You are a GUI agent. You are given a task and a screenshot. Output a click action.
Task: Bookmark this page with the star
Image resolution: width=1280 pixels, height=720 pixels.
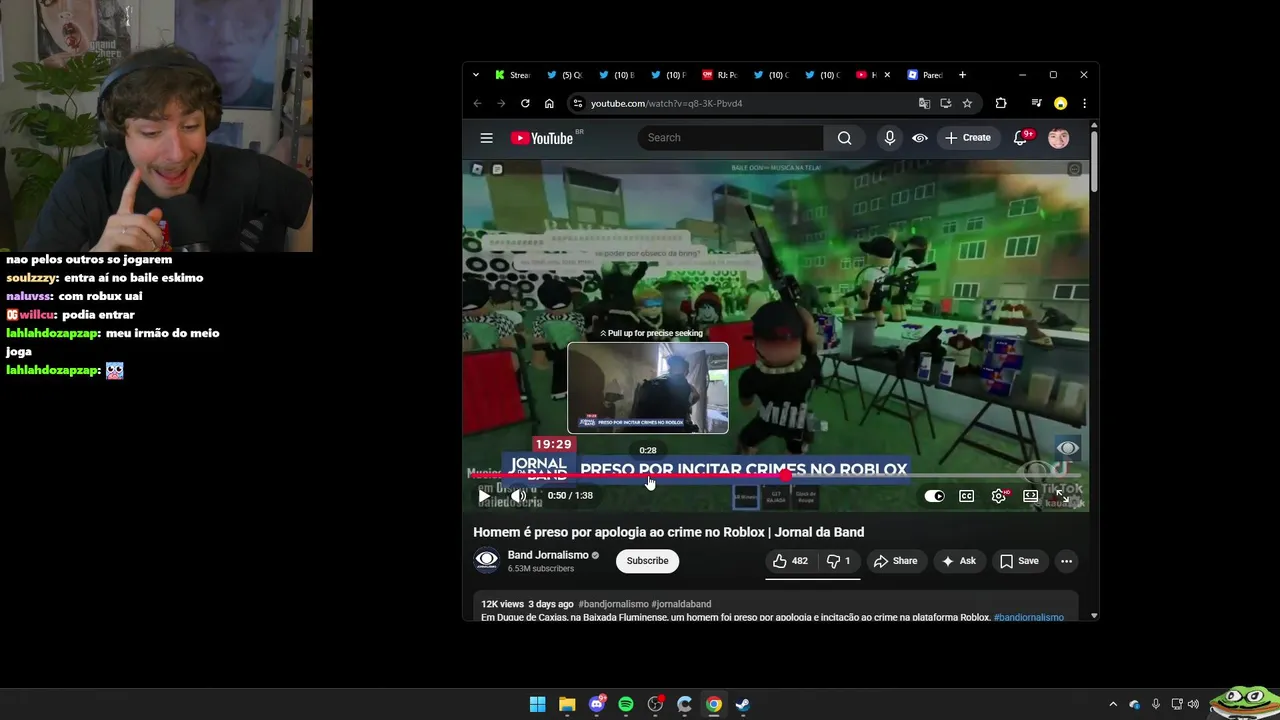(967, 103)
